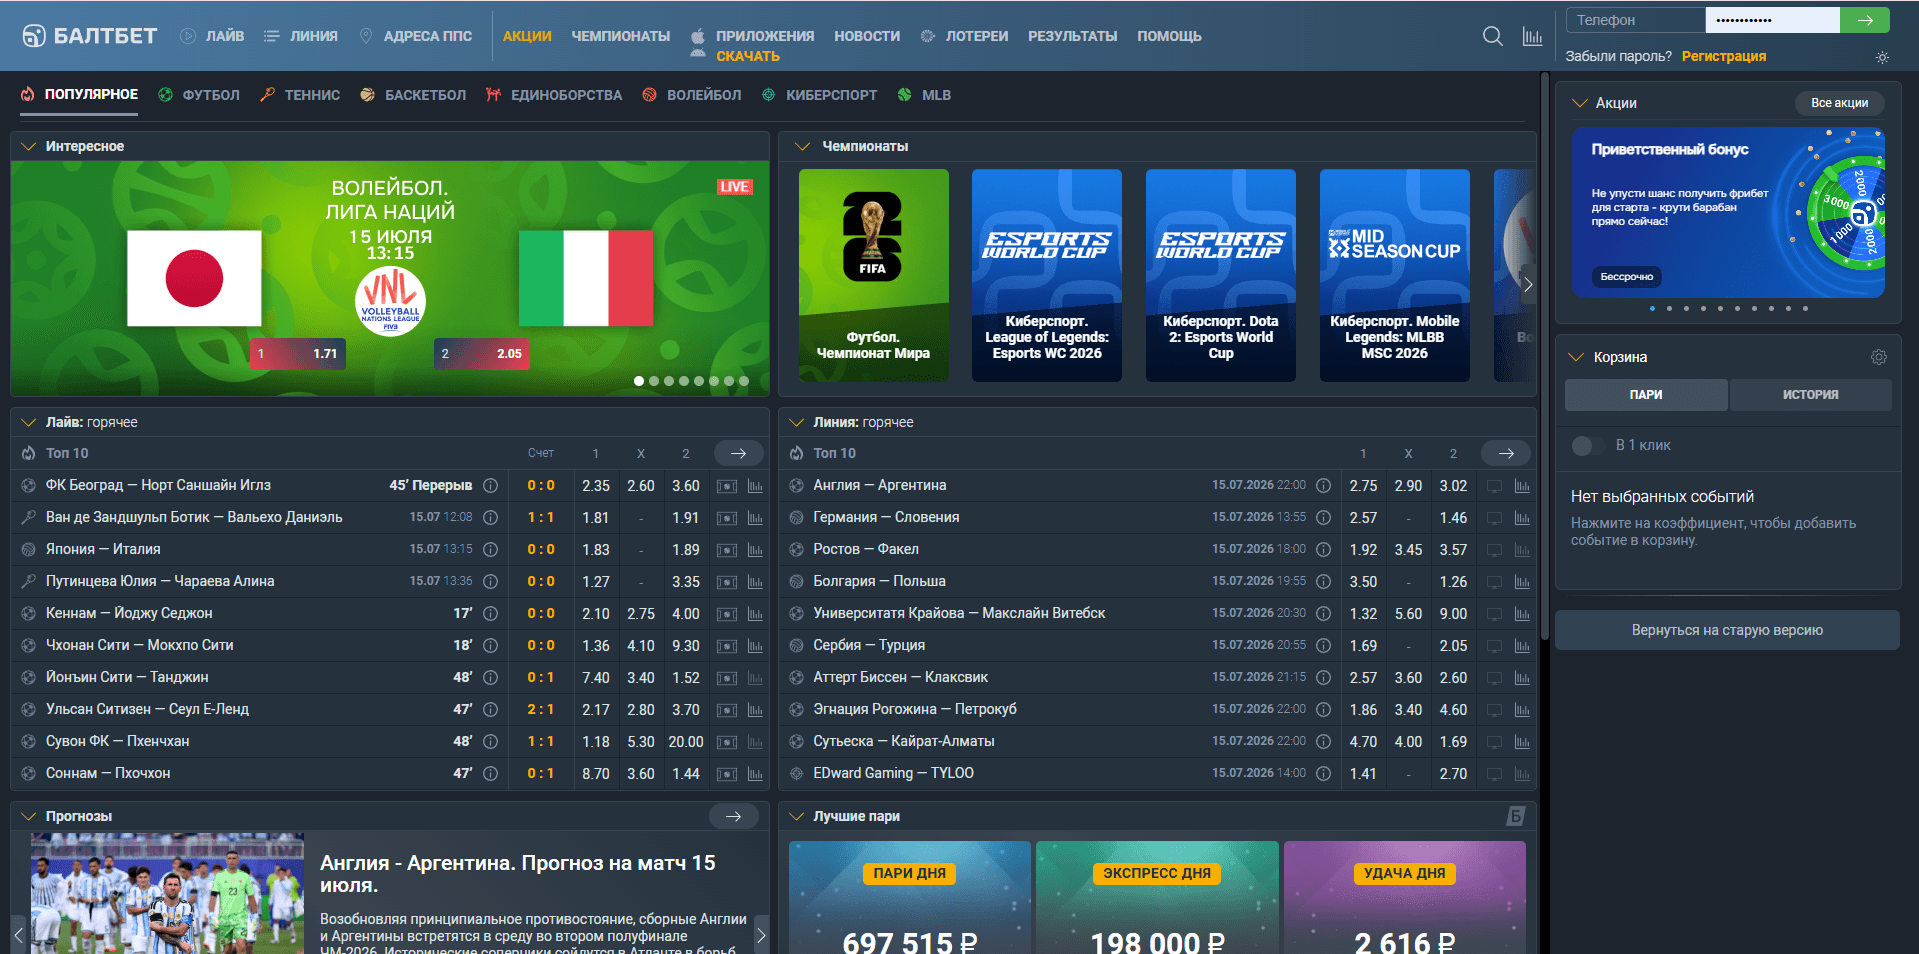Open the search magnifier icon

(x=1492, y=36)
